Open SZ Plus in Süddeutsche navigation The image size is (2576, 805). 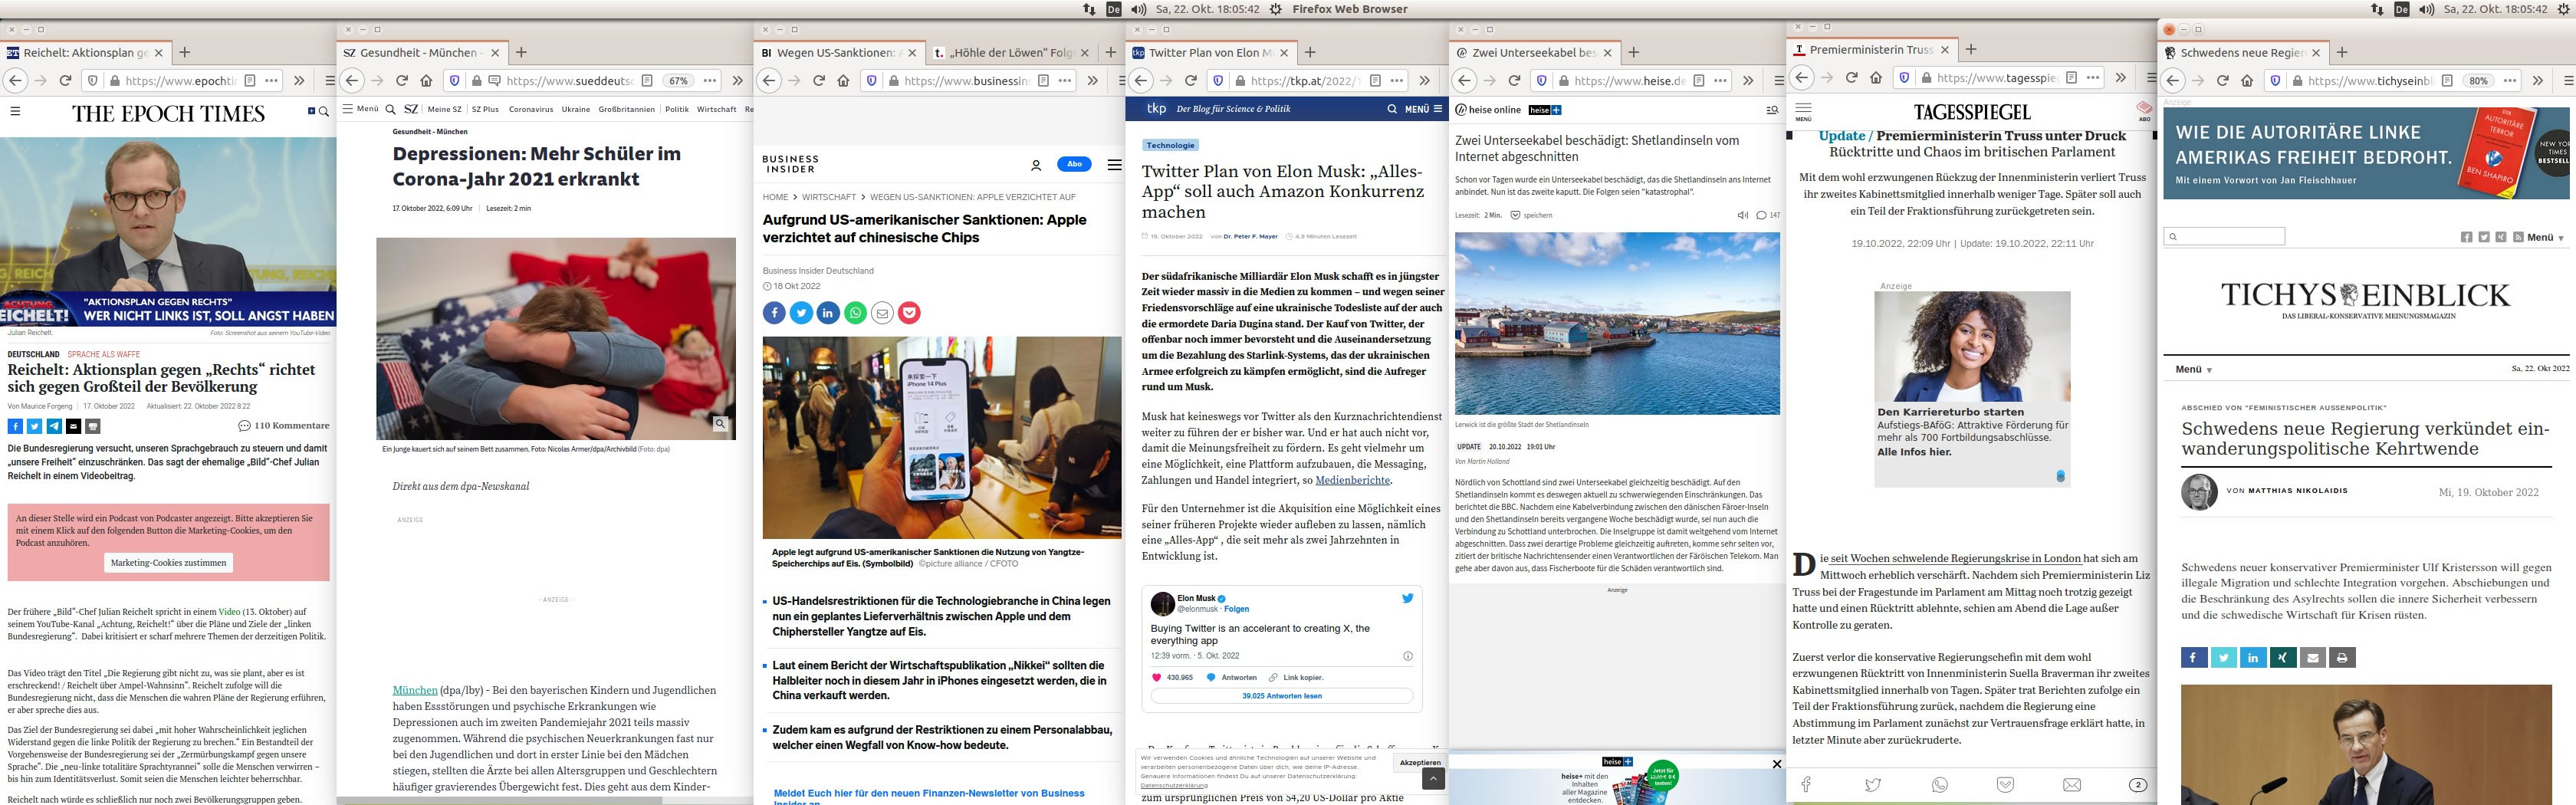pos(485,109)
